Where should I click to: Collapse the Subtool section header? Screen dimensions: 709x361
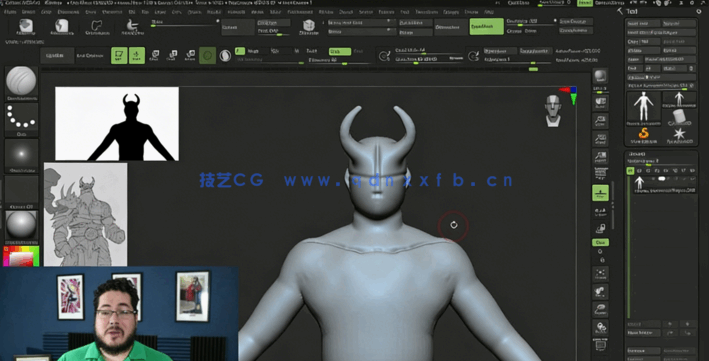637,154
